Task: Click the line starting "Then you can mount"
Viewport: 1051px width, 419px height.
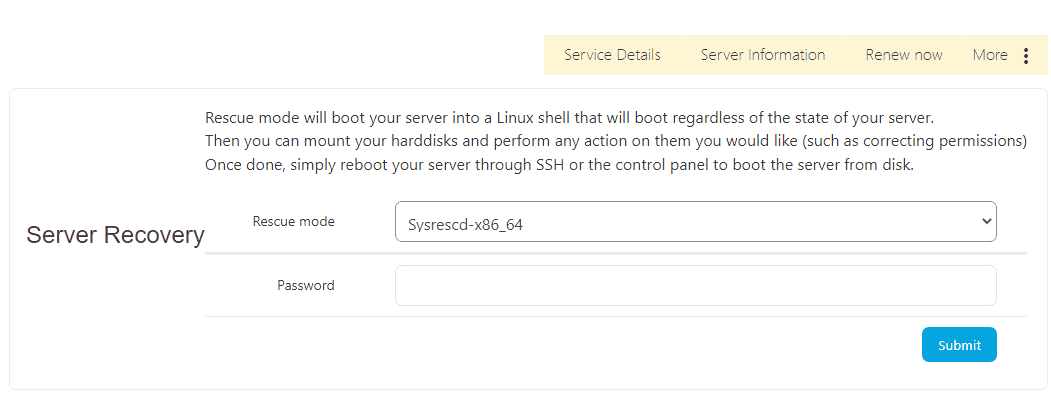Action: coord(615,141)
